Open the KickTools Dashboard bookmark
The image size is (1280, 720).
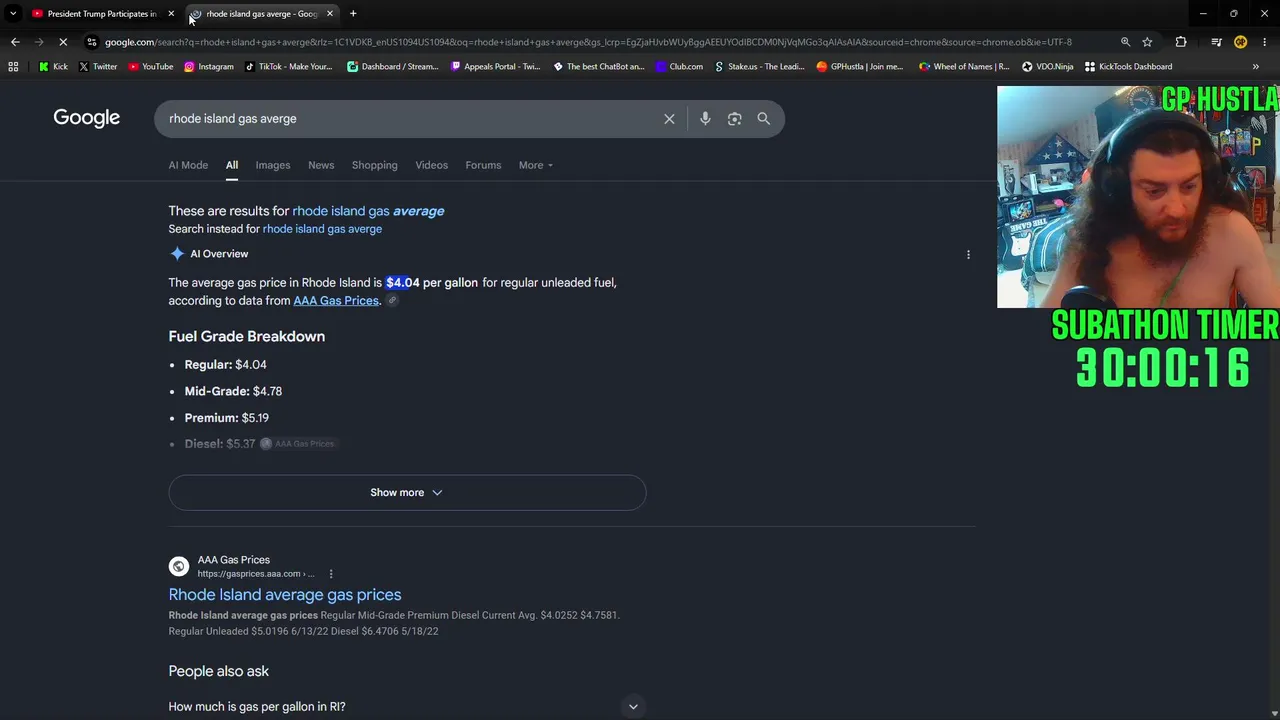click(x=1128, y=67)
